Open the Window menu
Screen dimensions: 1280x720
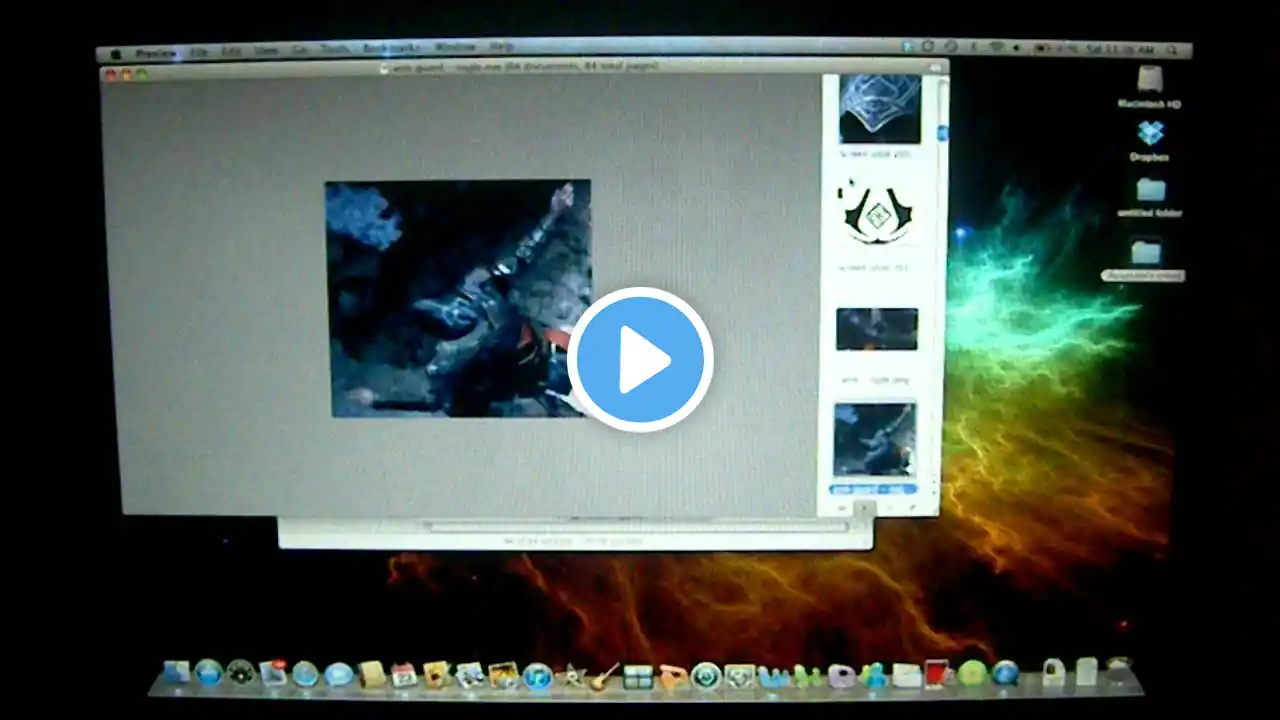[x=455, y=46]
